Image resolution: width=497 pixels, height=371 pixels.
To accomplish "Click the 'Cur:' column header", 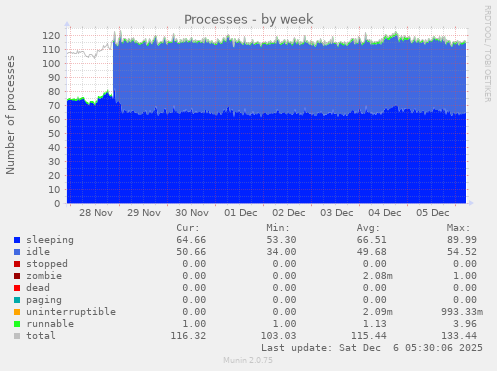I will (188, 228).
